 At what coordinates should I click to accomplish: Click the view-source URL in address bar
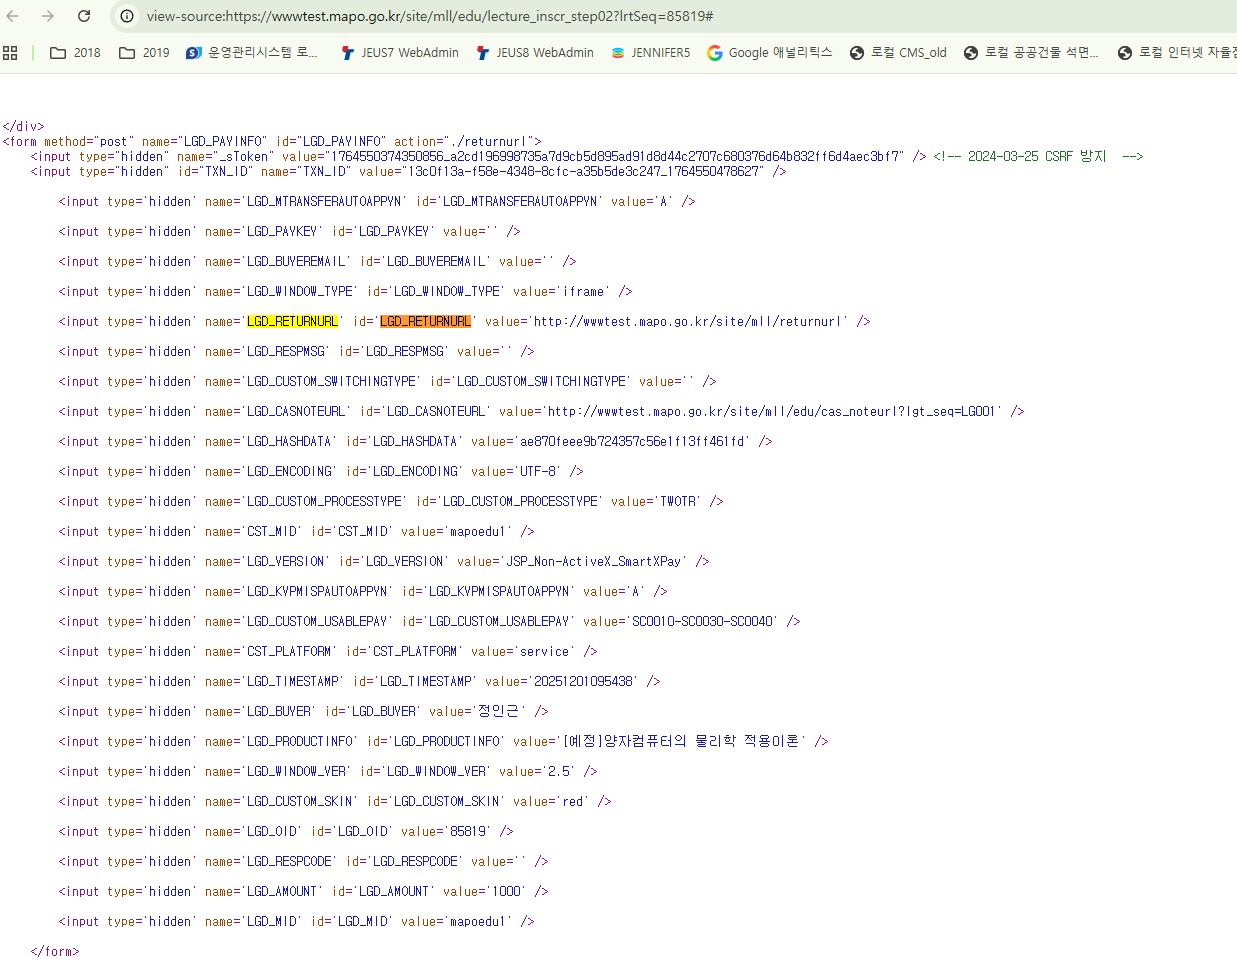tap(430, 16)
